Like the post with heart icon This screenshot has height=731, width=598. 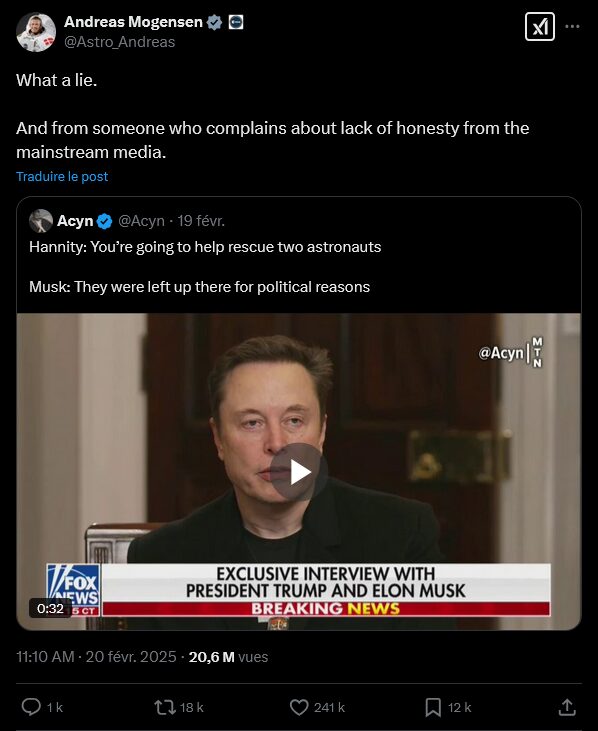pos(299,707)
